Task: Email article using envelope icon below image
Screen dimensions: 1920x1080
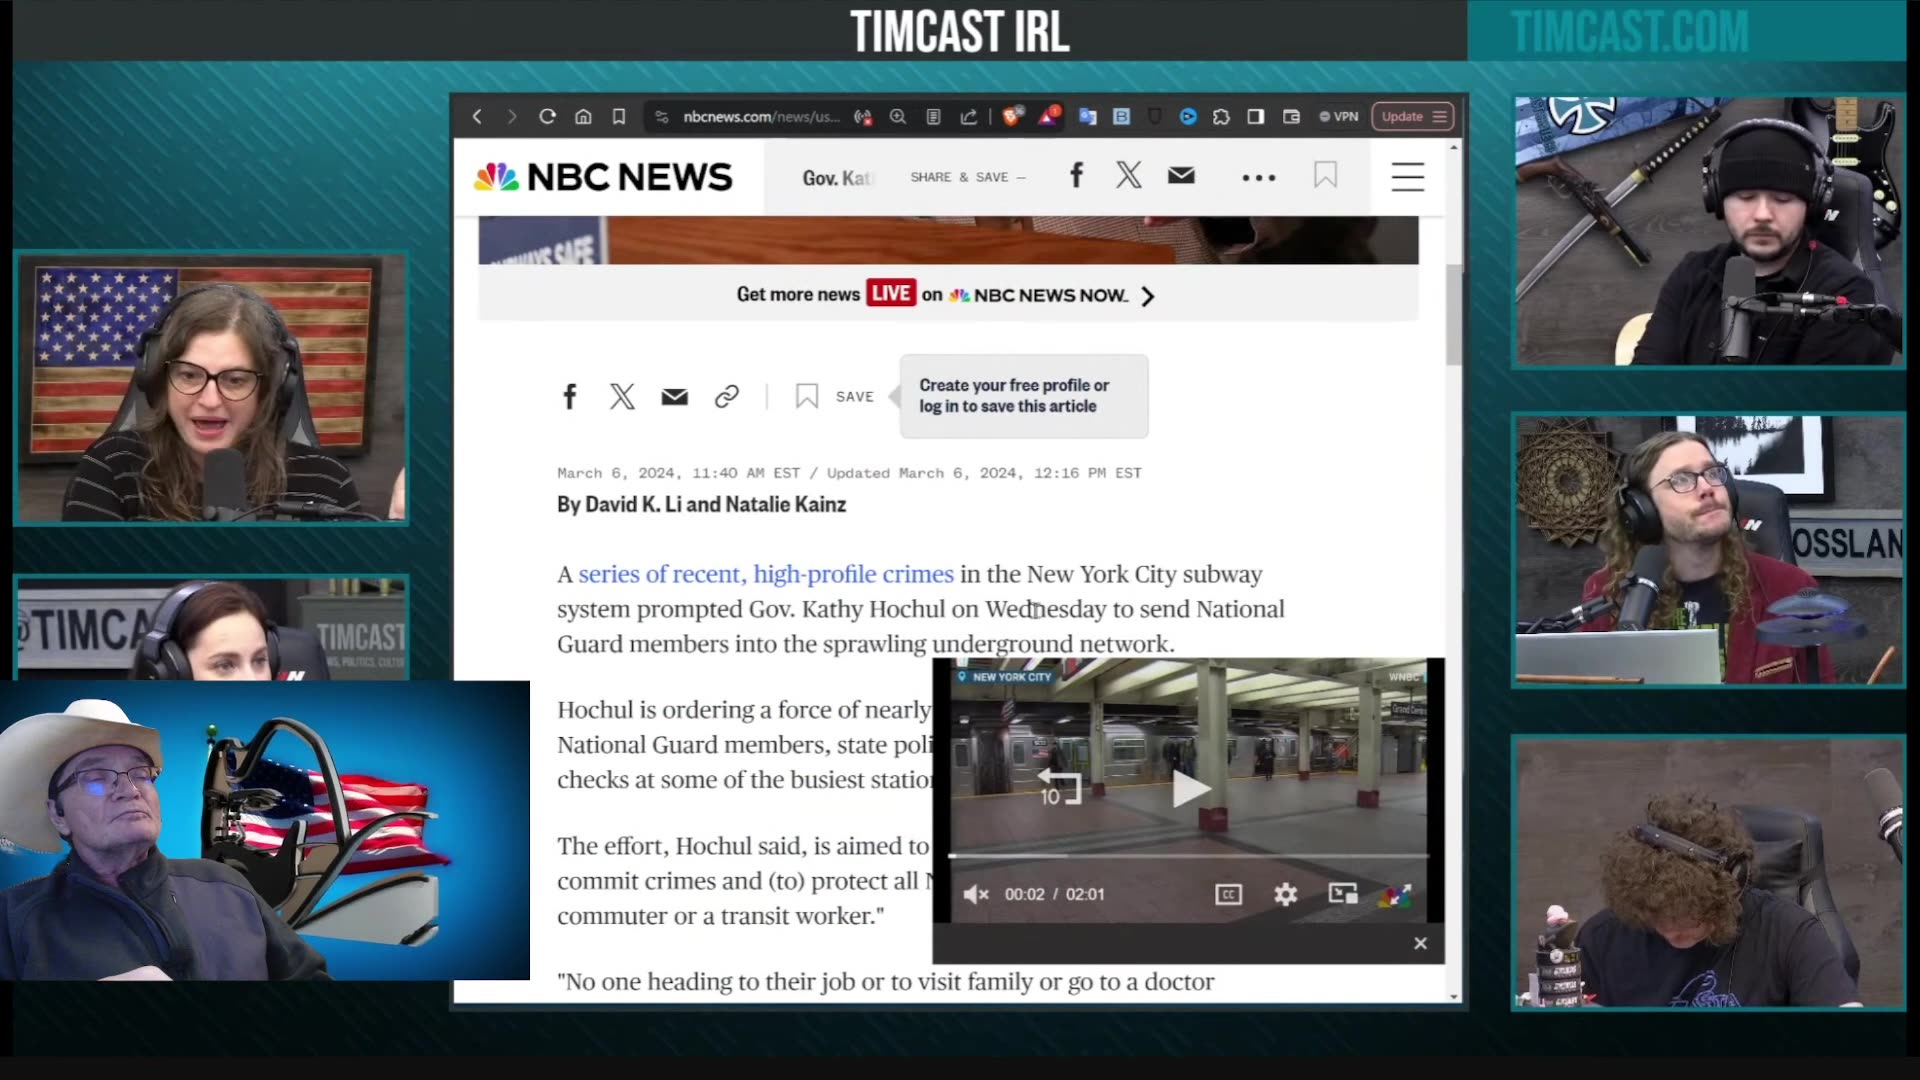Action: 675,397
